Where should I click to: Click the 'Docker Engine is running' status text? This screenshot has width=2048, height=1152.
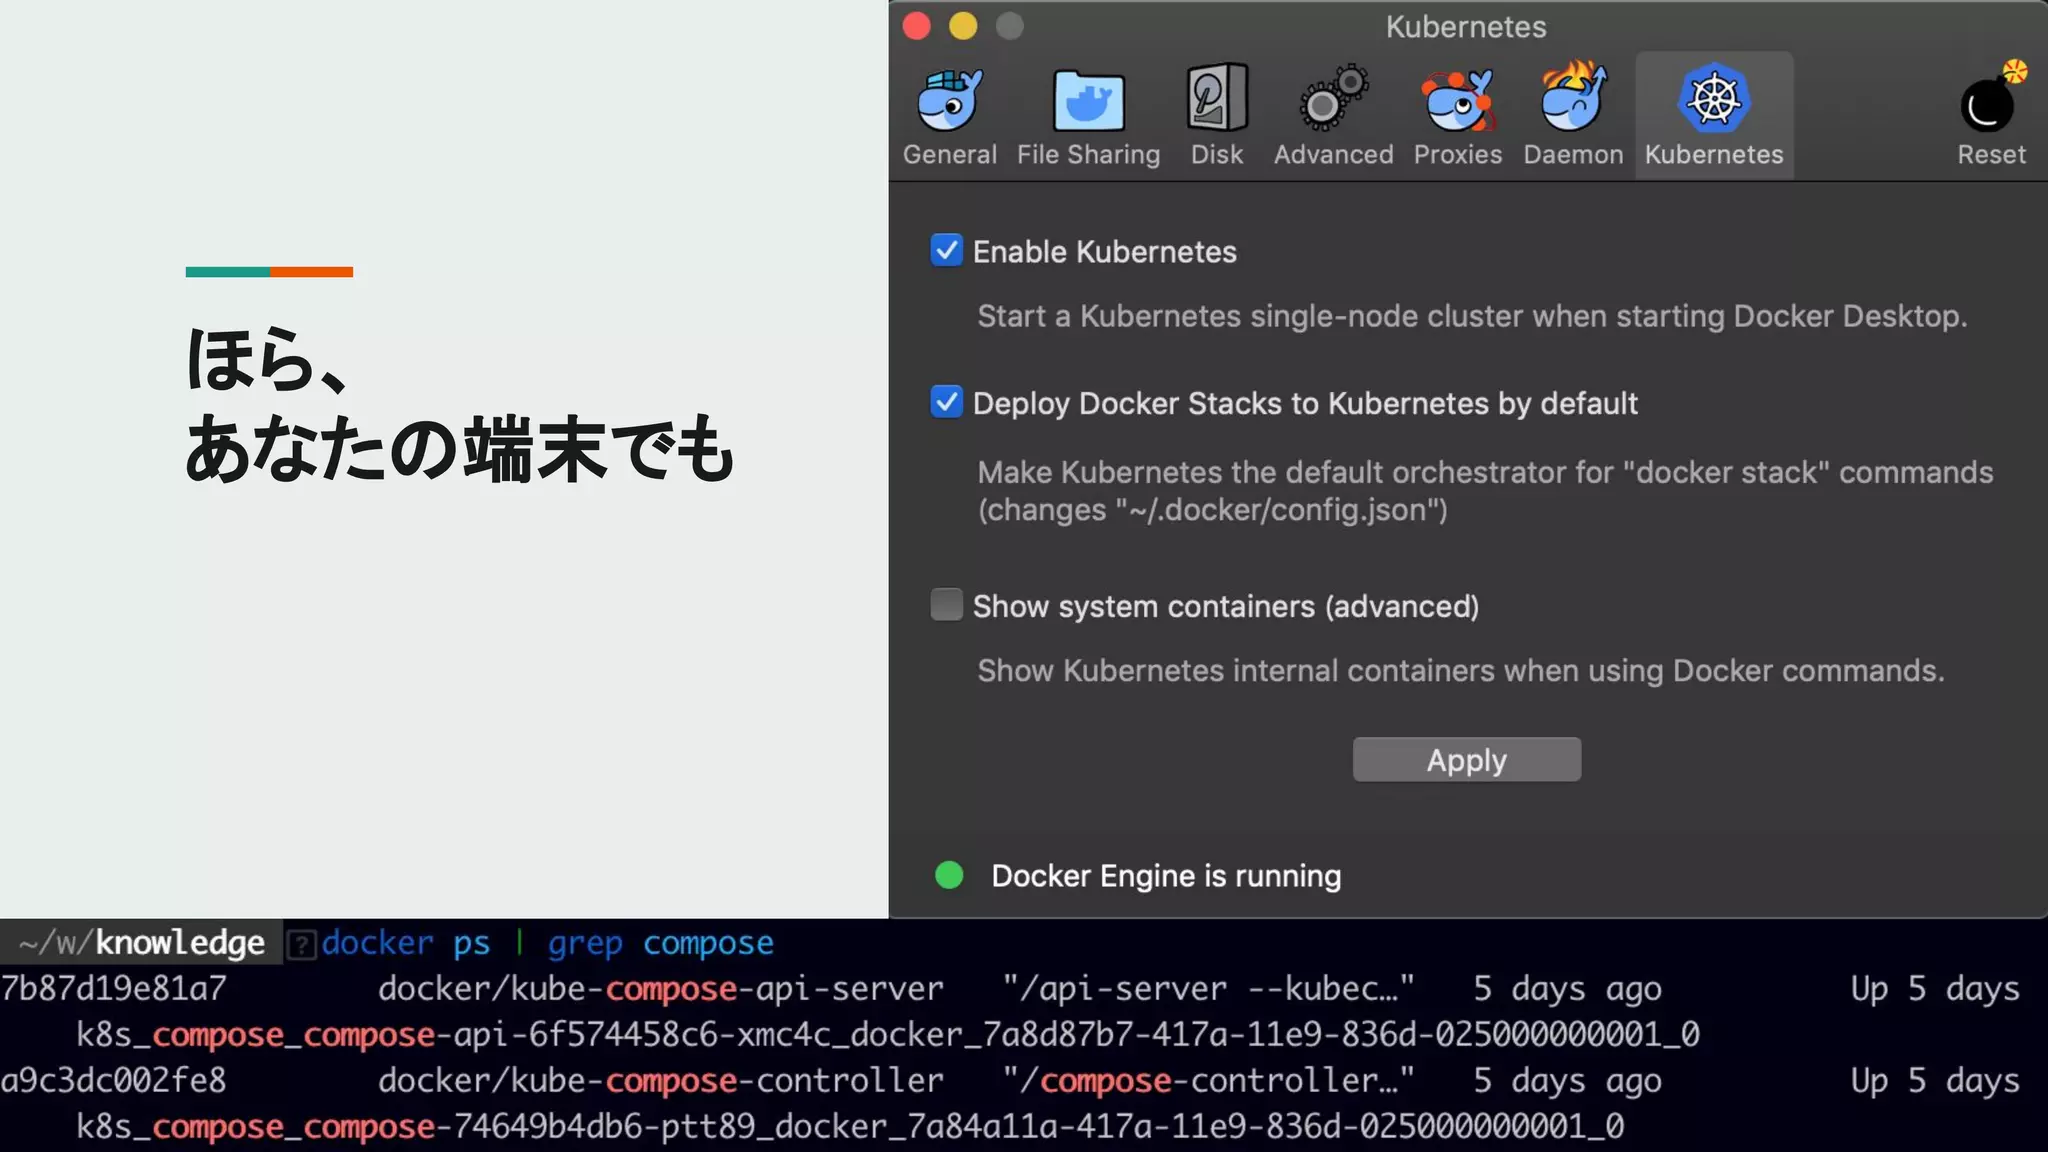click(1166, 876)
